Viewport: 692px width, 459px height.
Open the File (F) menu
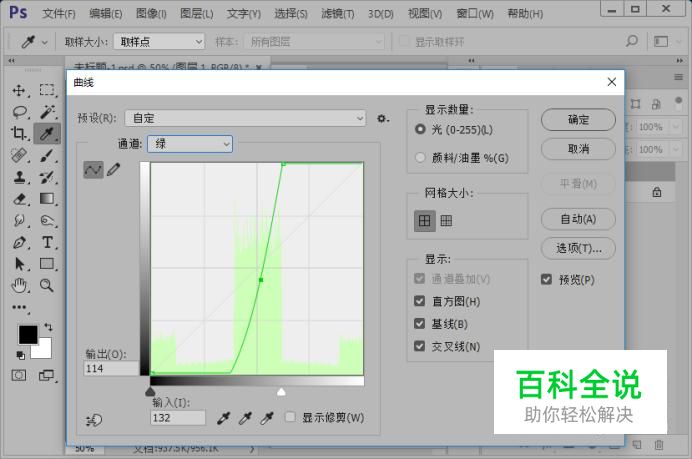(x=59, y=14)
